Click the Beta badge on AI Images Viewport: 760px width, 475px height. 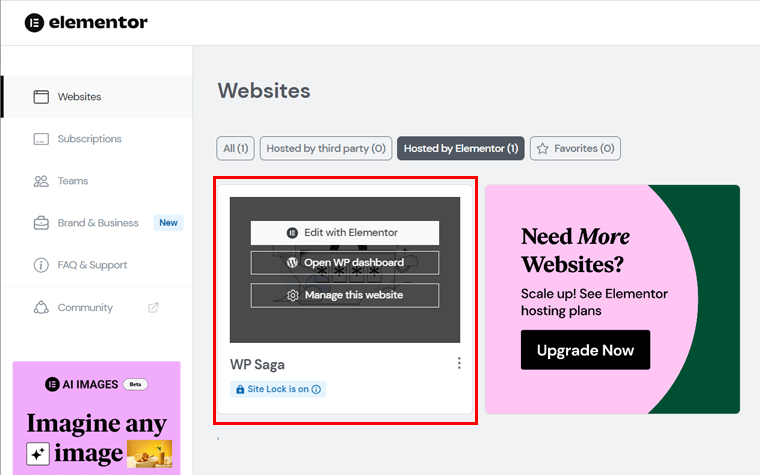click(x=135, y=384)
